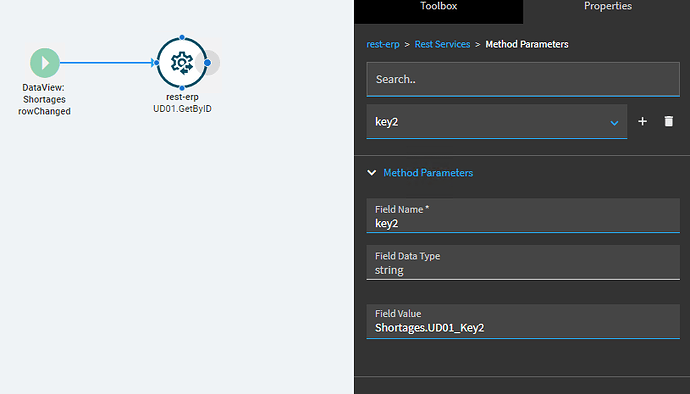Screen dimensions: 690x394
Task: Open the key2 parameter dropdown
Action: point(497,122)
